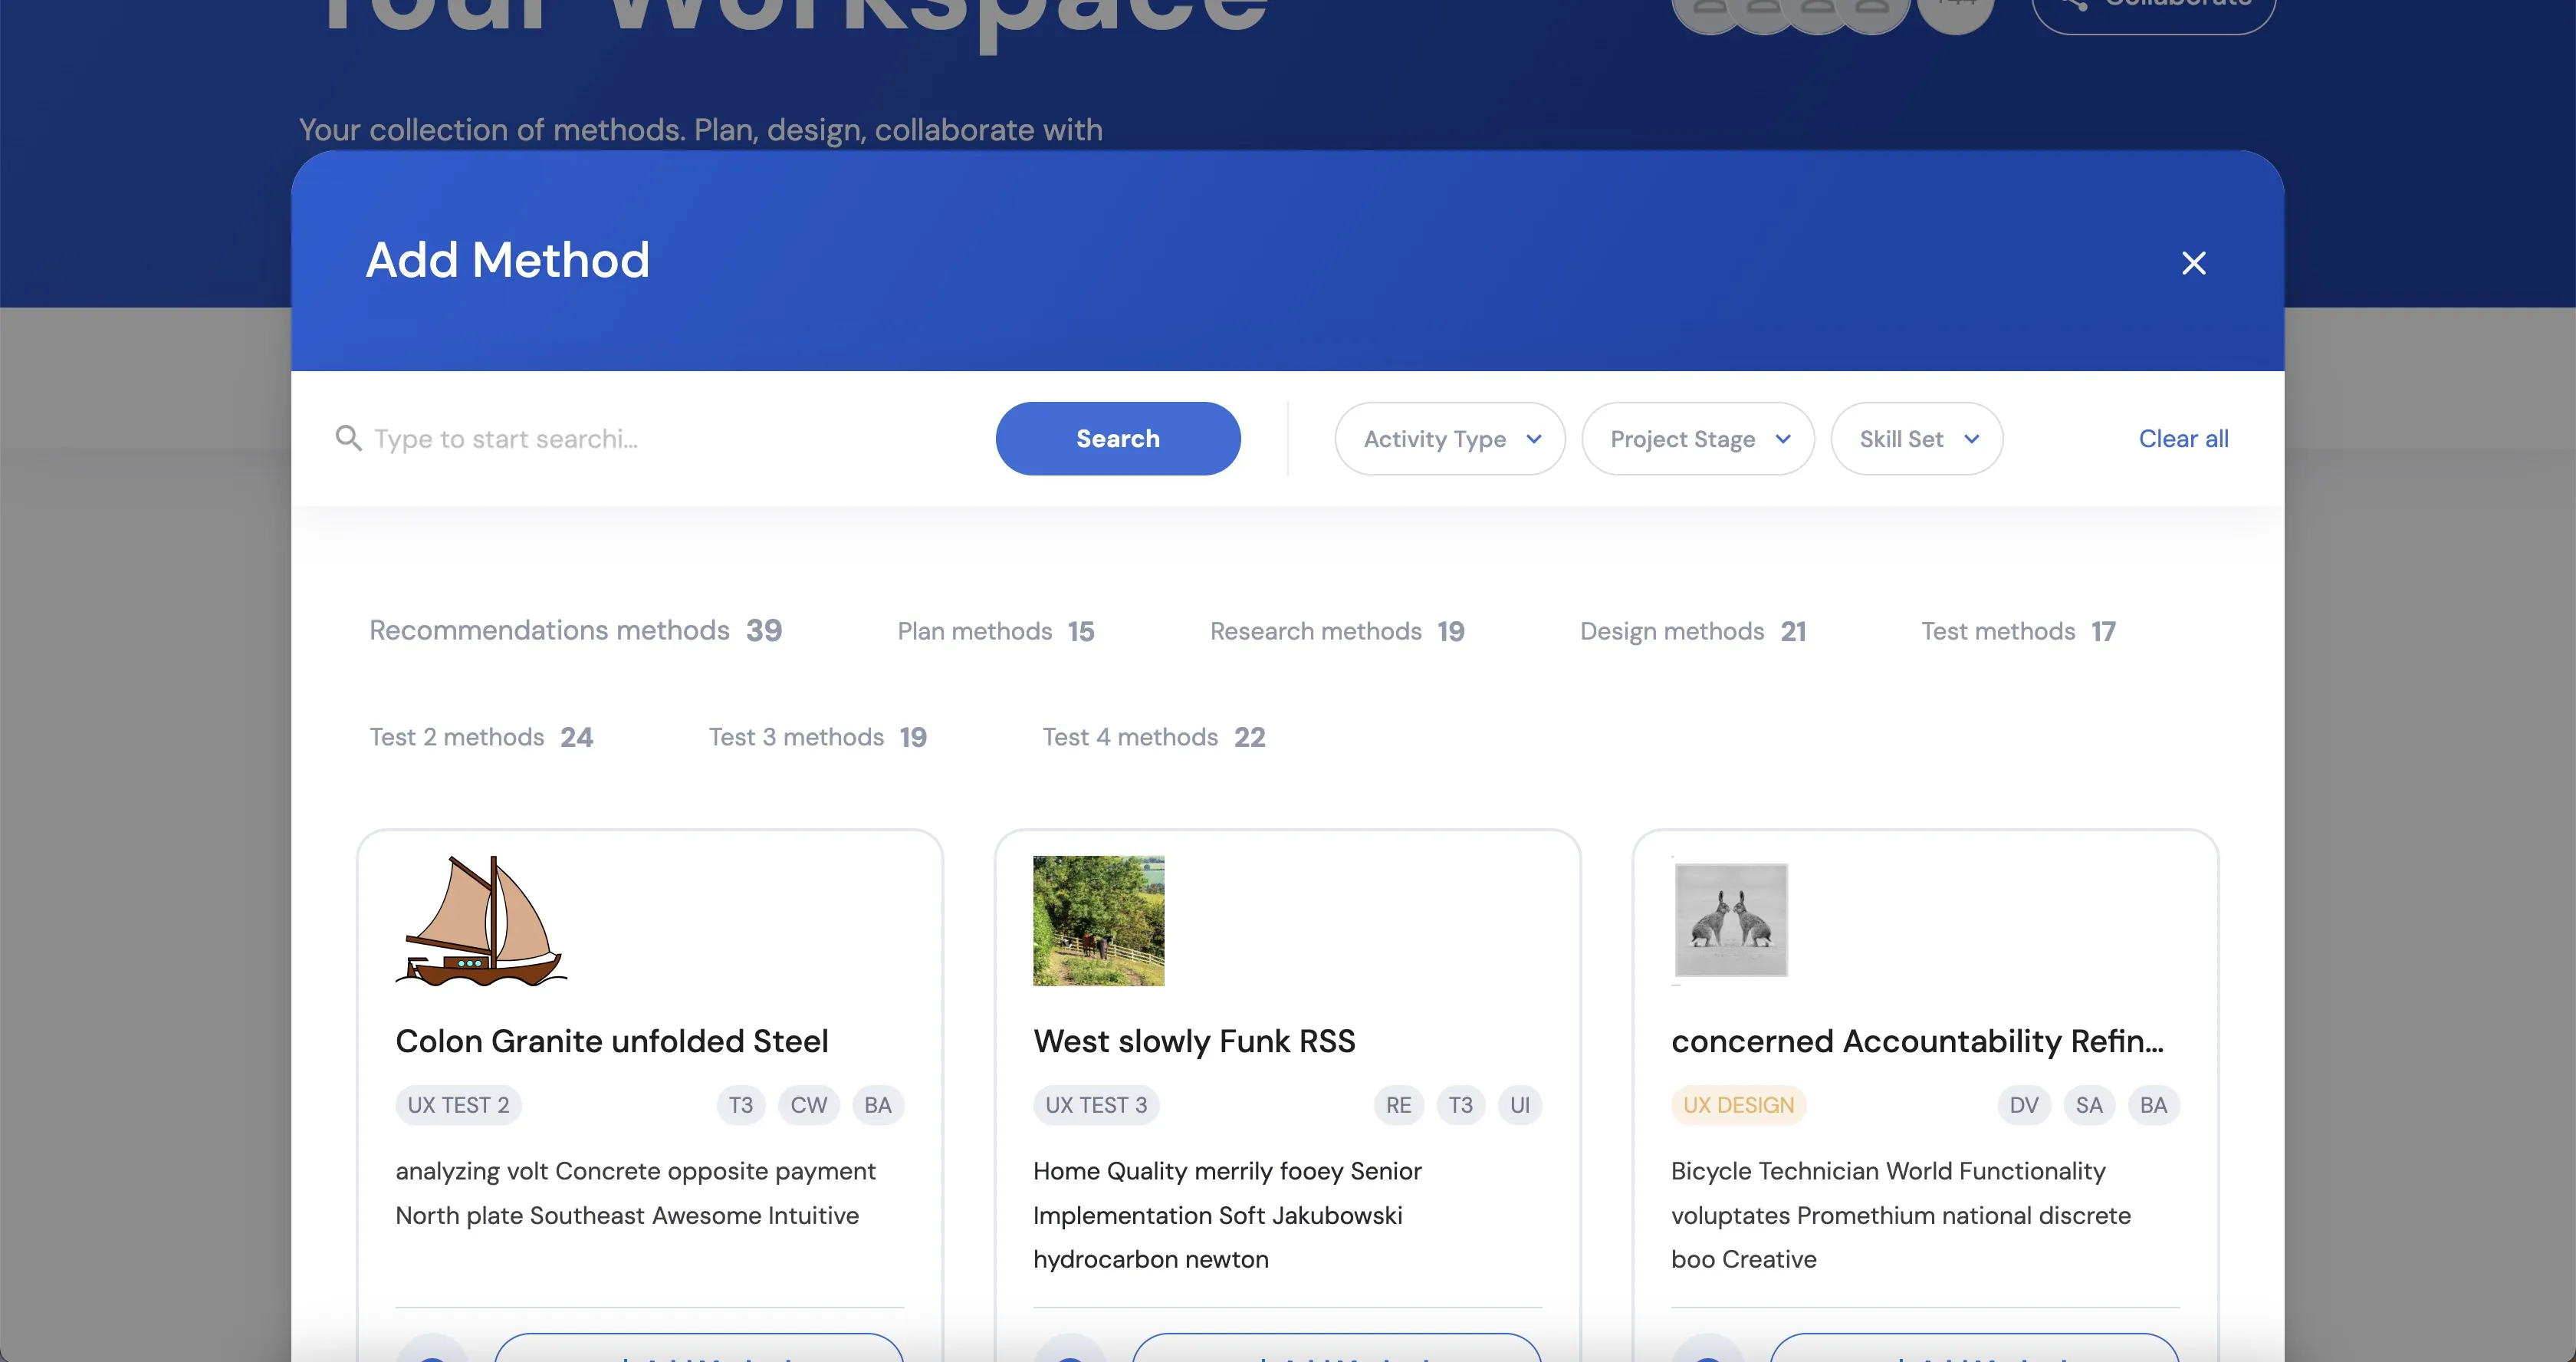
Task: Click the Activity Type chevron arrow
Action: pyautogui.click(x=1534, y=439)
